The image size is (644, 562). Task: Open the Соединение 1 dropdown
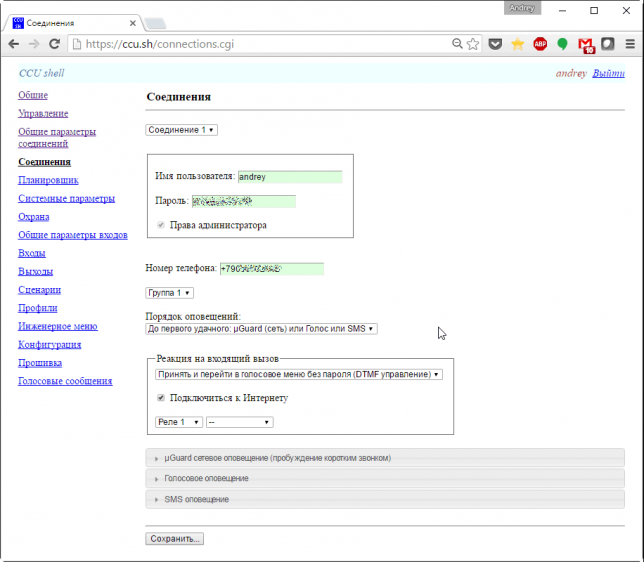tap(181, 130)
